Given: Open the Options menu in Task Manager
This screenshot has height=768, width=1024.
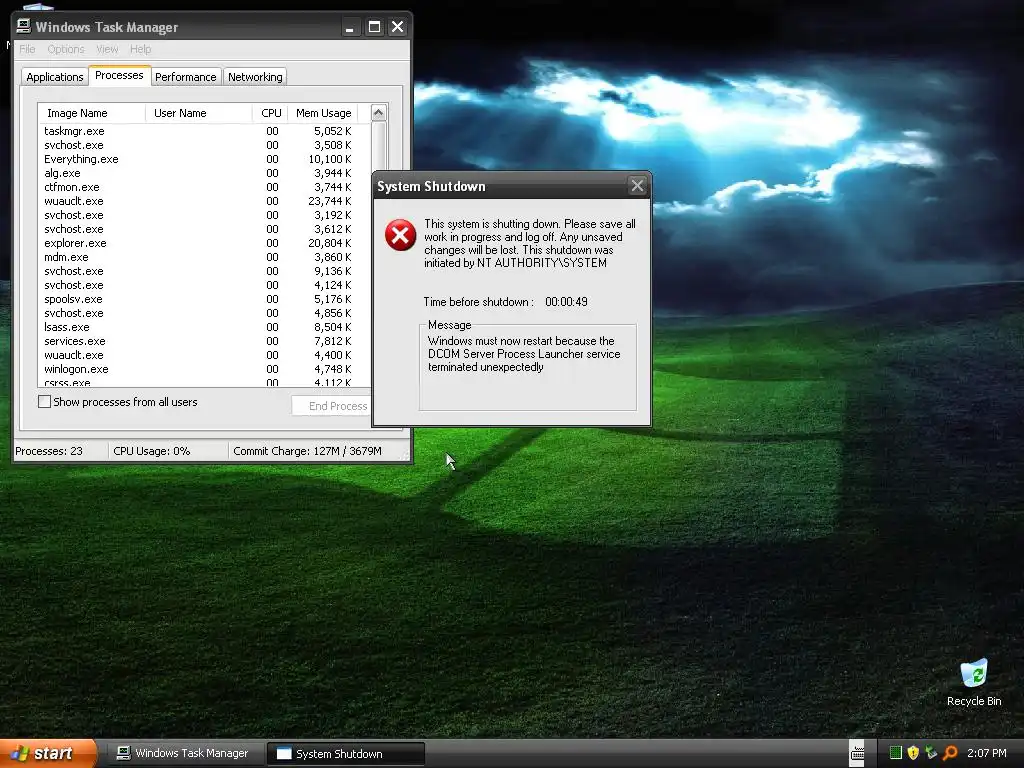Looking at the screenshot, I should [66, 49].
